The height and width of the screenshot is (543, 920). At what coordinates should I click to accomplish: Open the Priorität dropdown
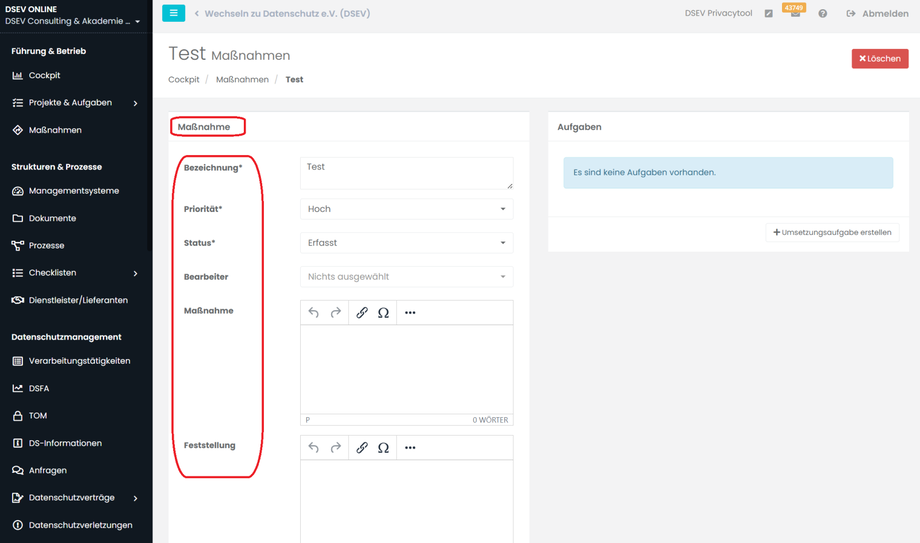pos(406,209)
